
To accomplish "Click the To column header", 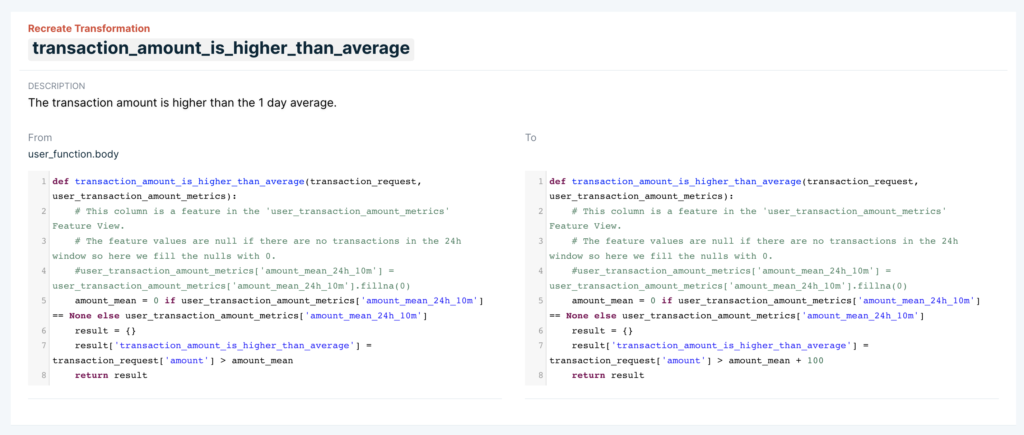I will point(530,138).
